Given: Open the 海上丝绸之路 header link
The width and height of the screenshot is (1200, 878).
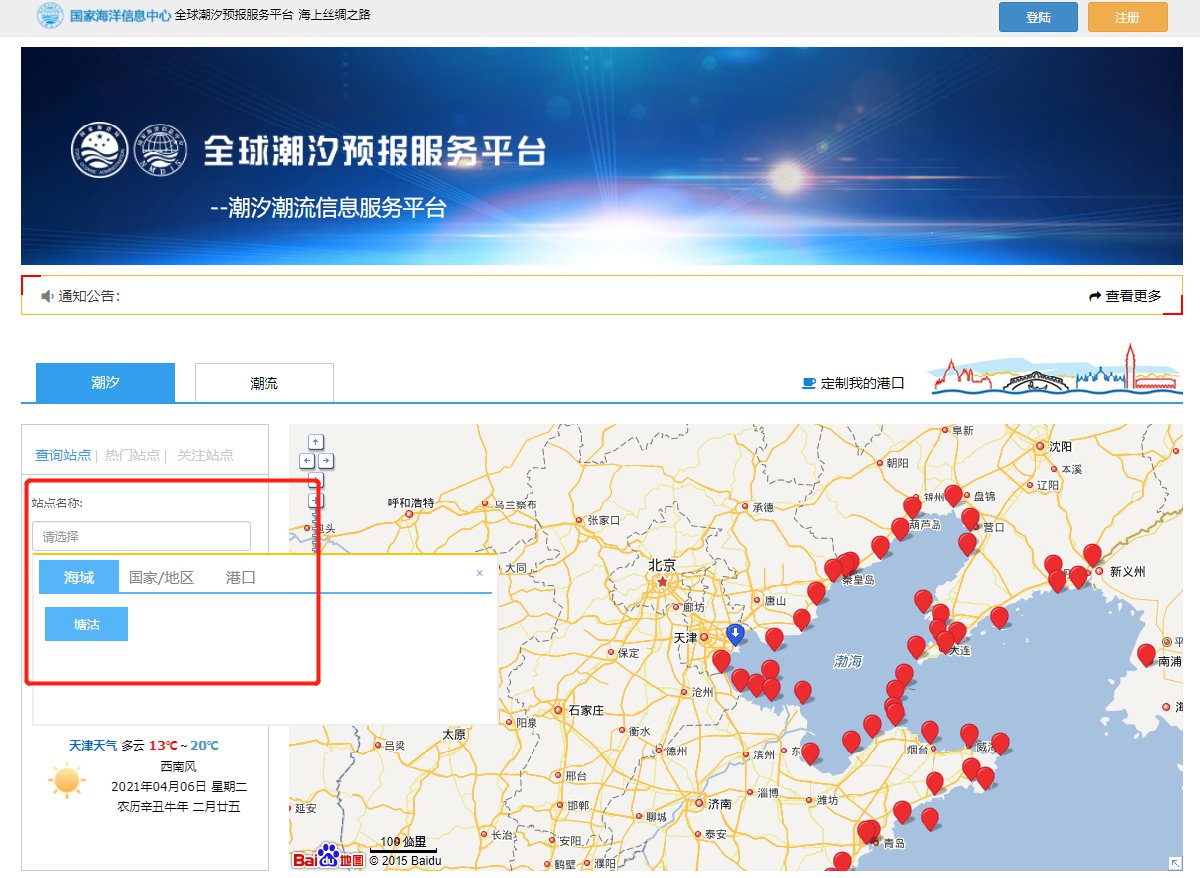Looking at the screenshot, I should click(335, 15).
